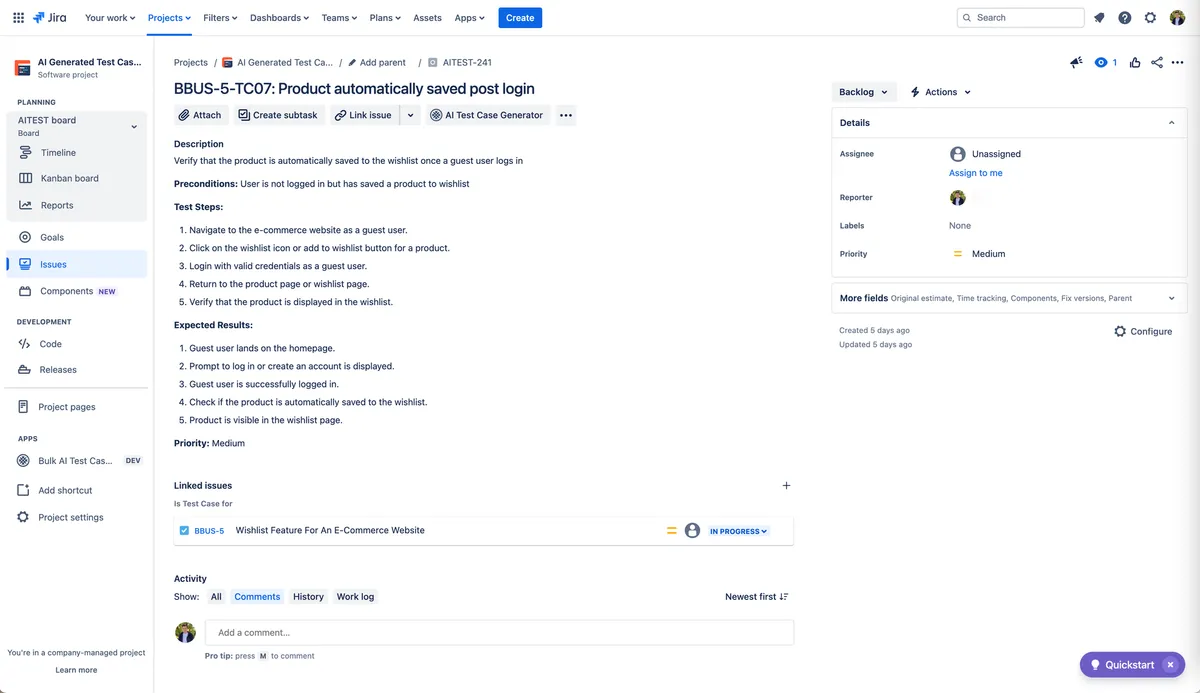Open the In Progress status dropdown

coord(739,531)
